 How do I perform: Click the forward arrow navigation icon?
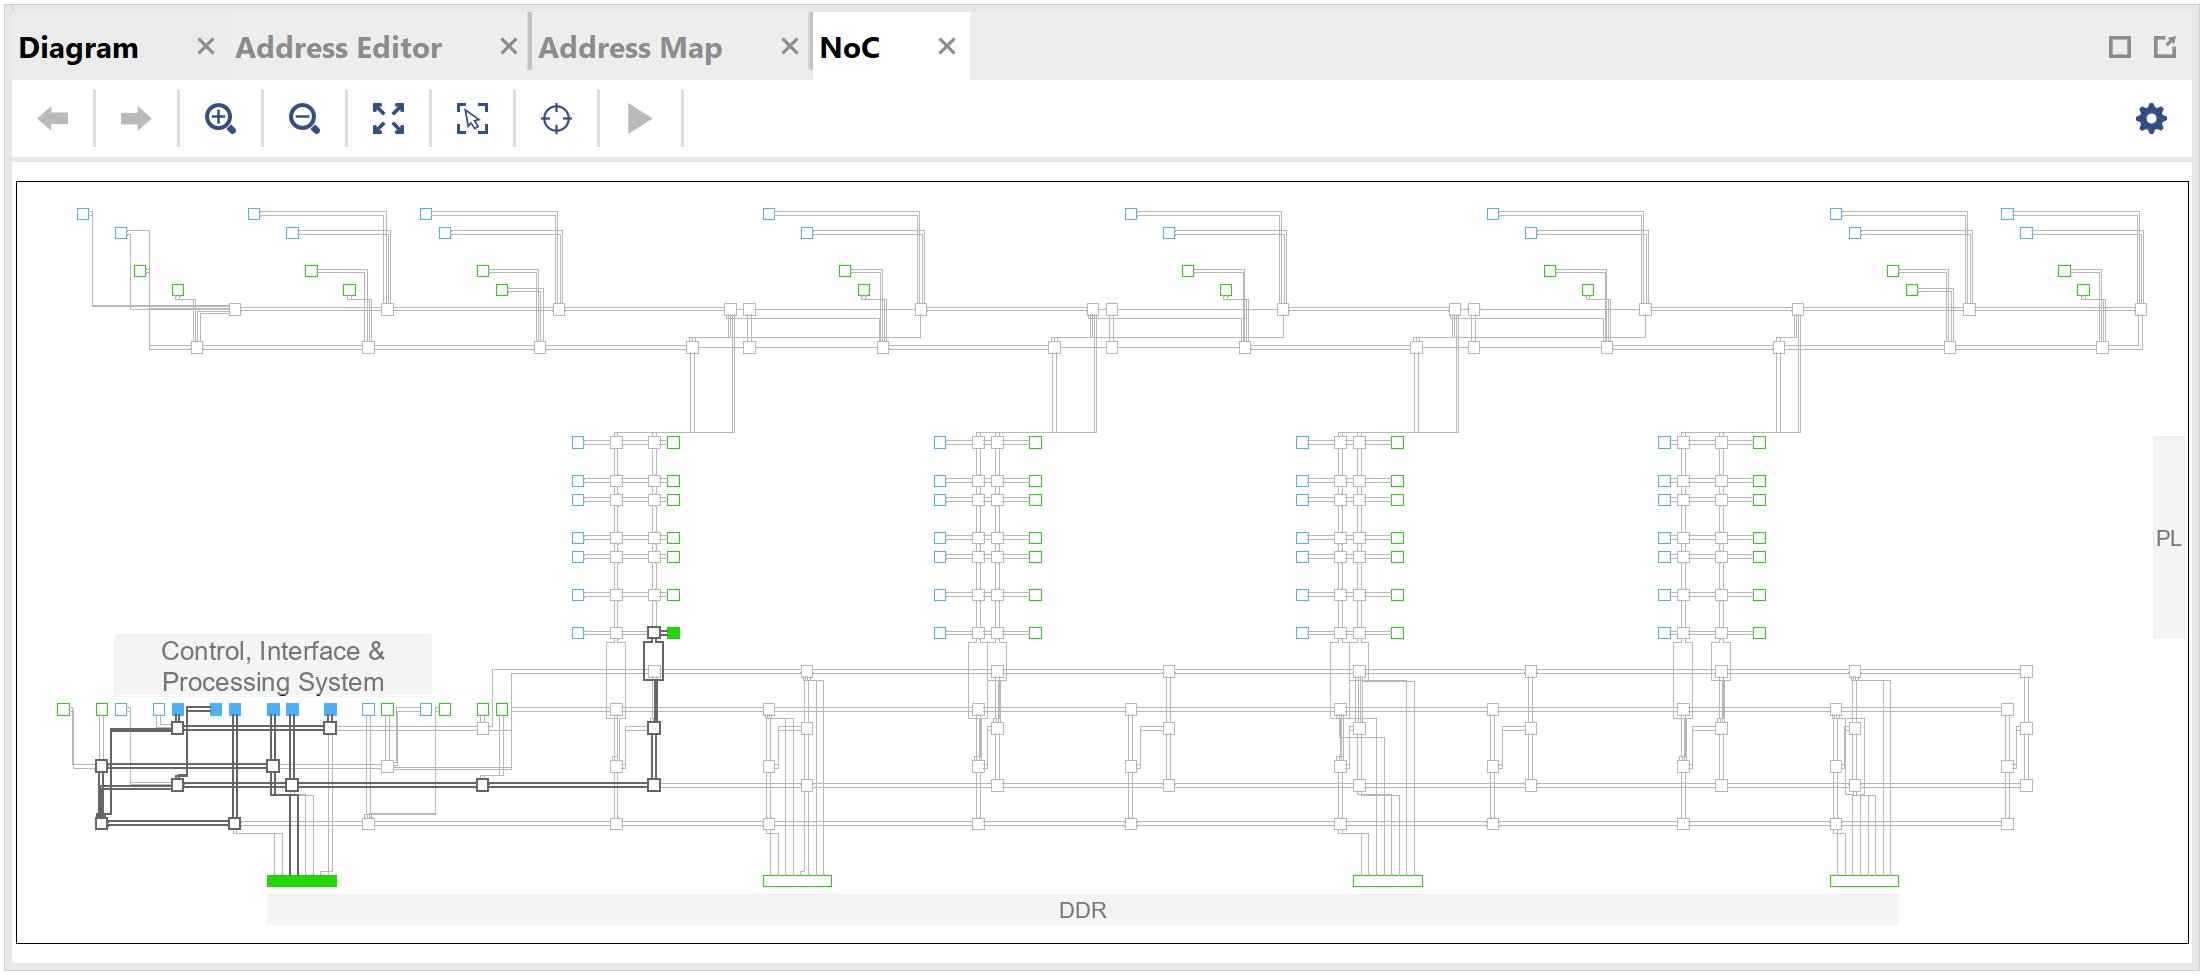tap(136, 119)
